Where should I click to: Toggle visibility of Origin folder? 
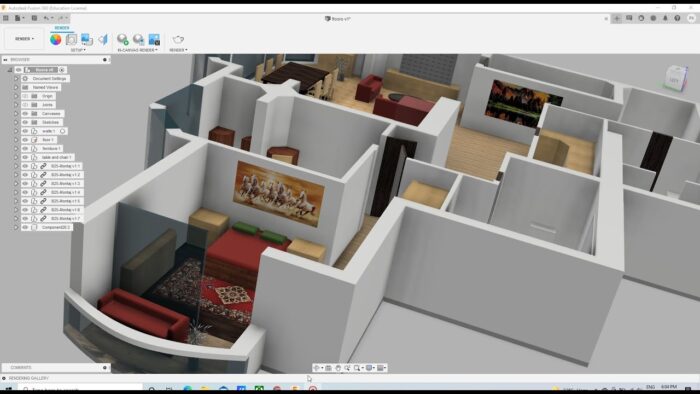click(25, 96)
